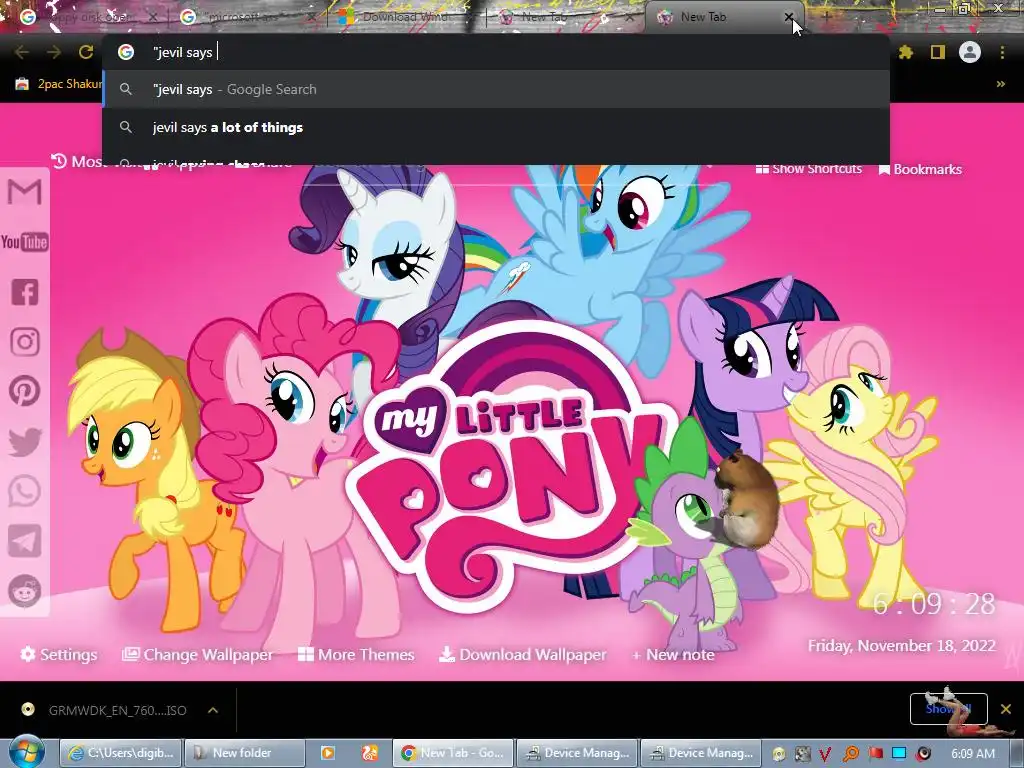Click the taskbar clock showing 6:09 AM

coord(973,753)
